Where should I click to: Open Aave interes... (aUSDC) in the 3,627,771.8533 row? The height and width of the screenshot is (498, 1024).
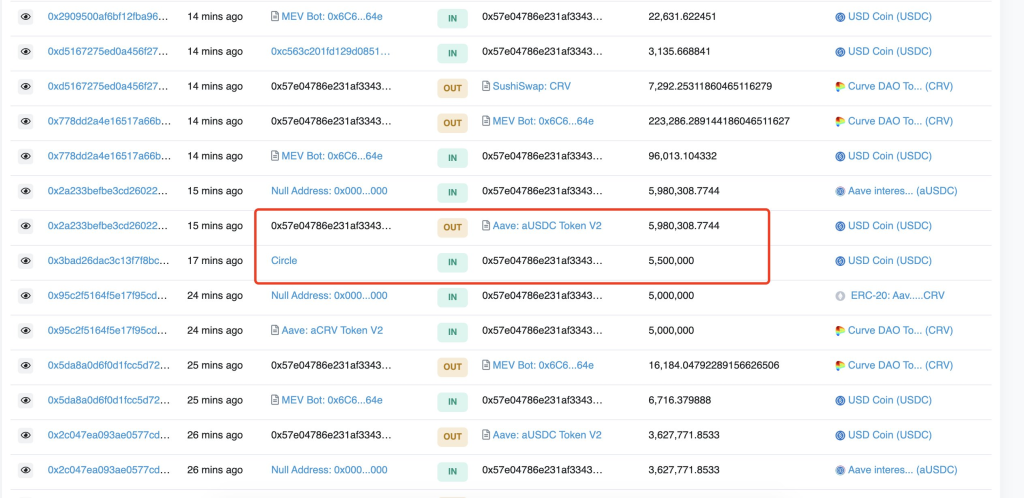point(903,470)
